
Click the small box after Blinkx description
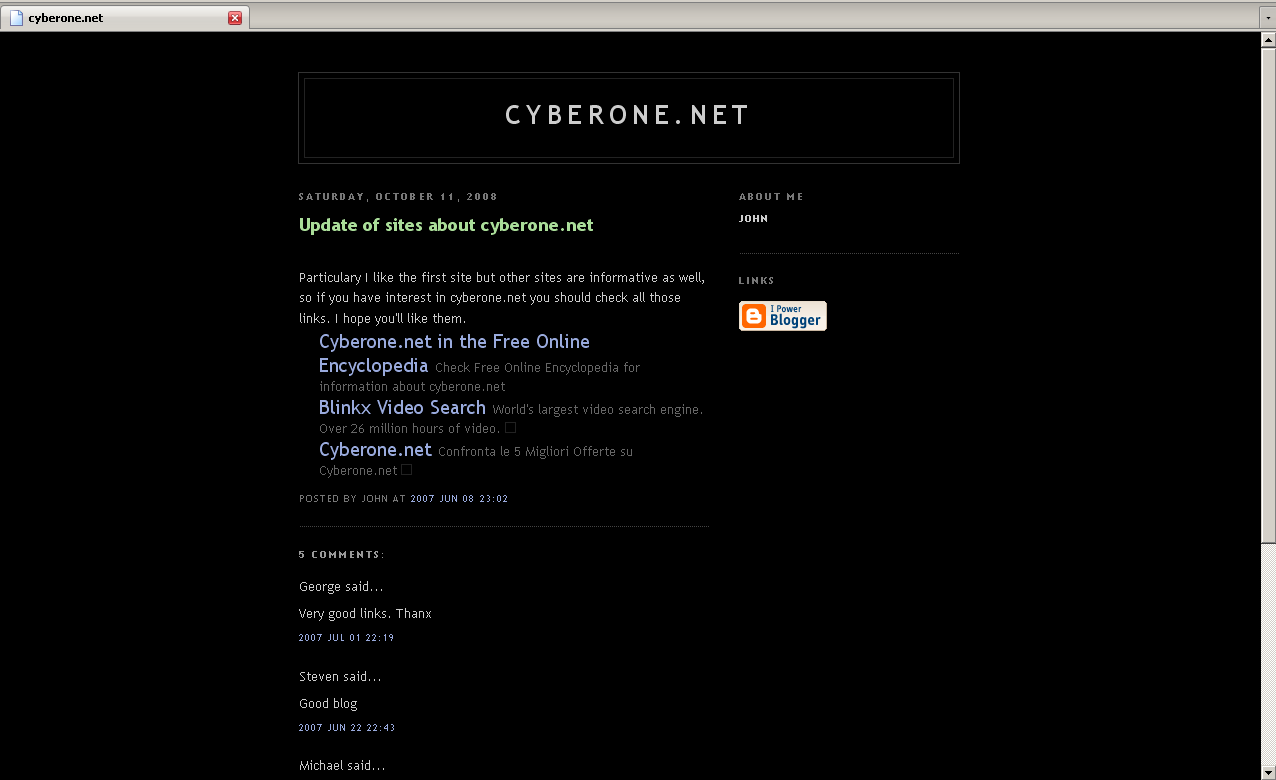pyautogui.click(x=510, y=428)
